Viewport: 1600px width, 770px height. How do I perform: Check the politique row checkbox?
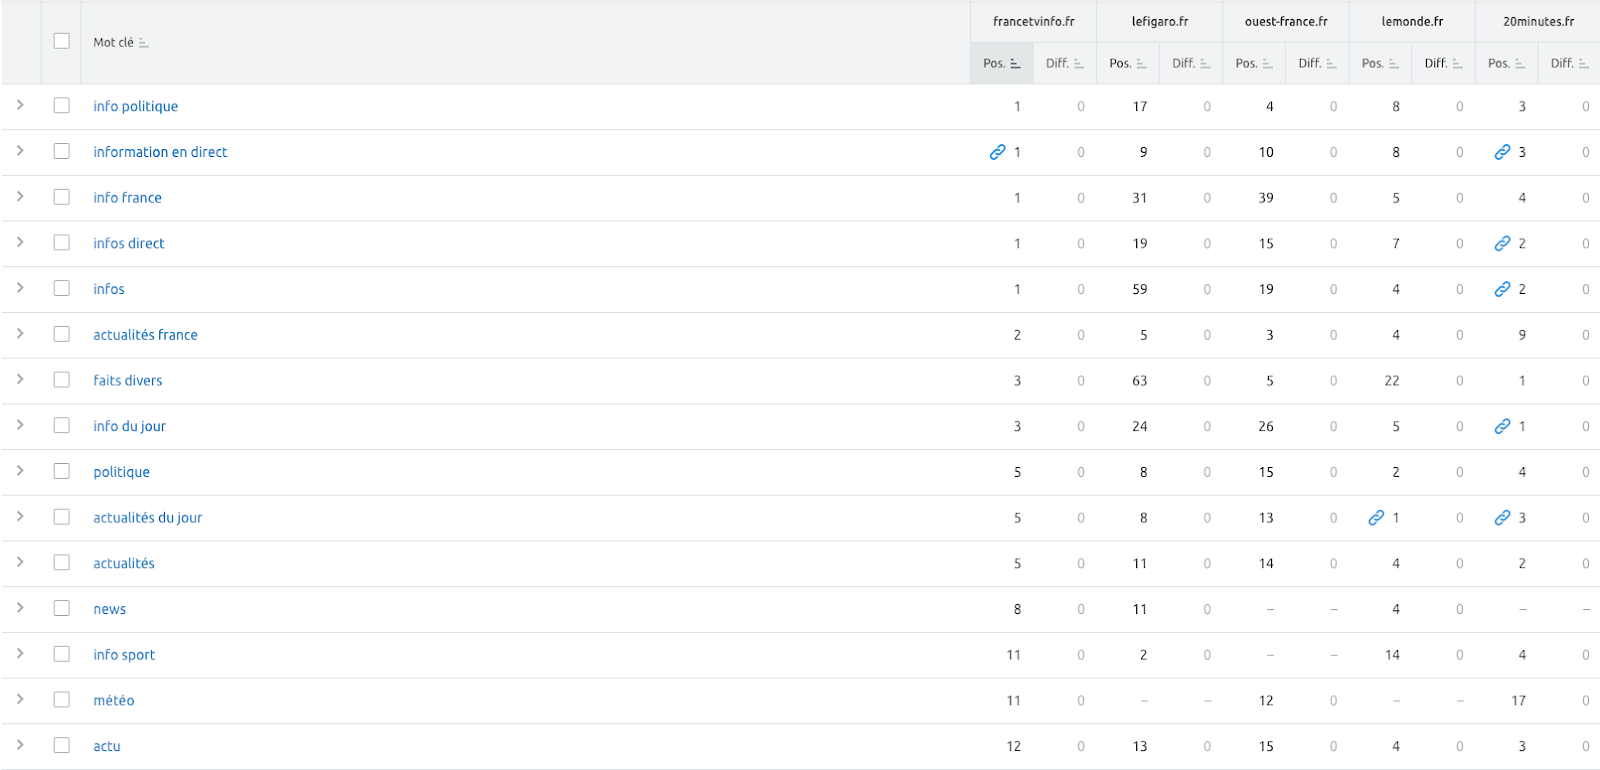point(62,471)
